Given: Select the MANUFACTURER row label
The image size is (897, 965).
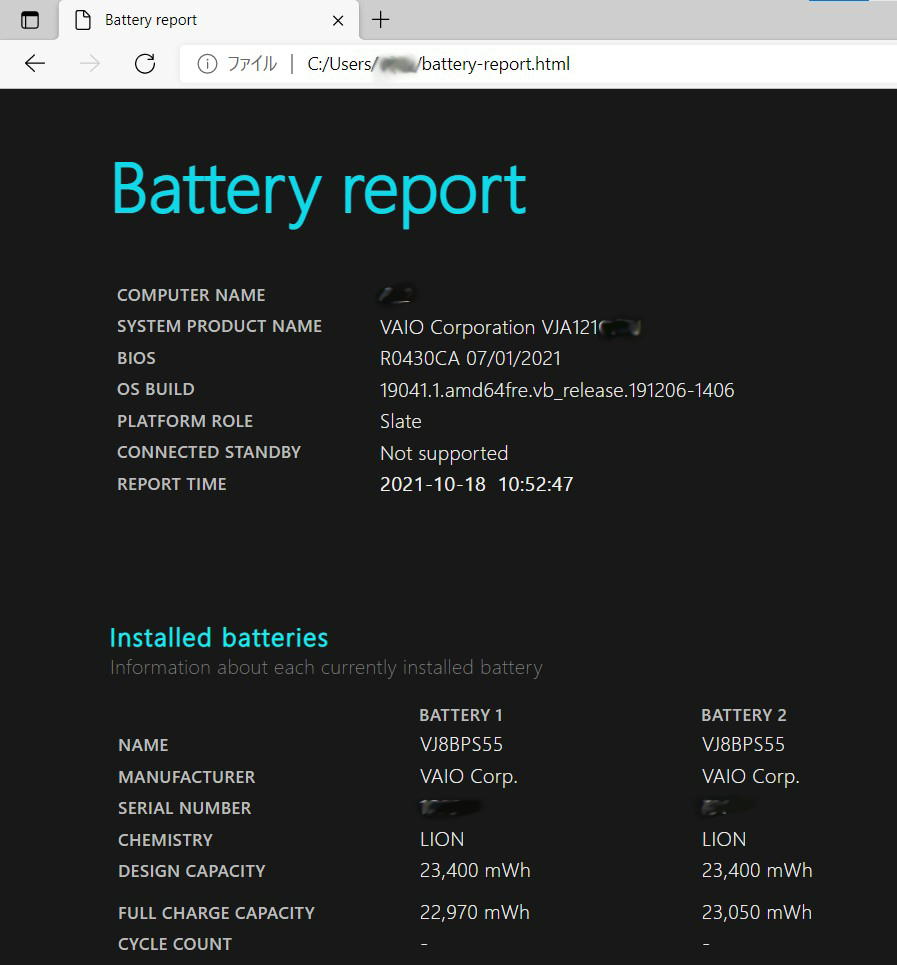Looking at the screenshot, I should pyautogui.click(x=186, y=777).
